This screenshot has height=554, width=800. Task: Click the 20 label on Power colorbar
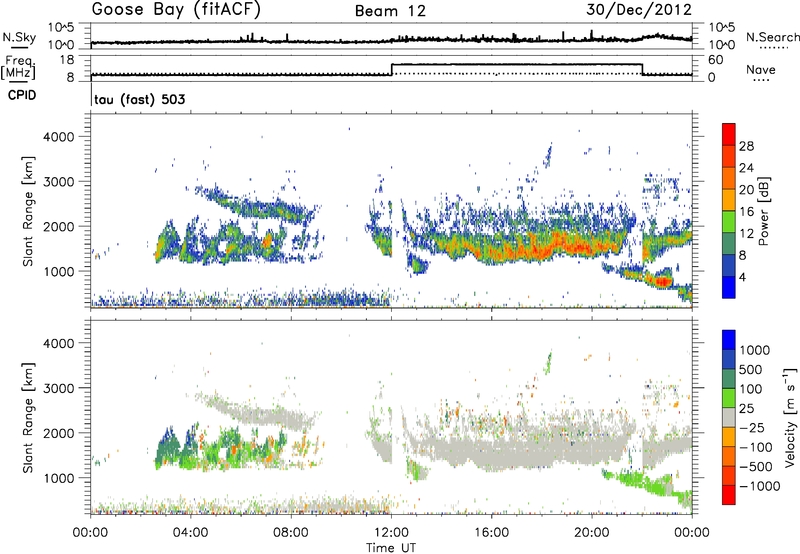tap(746, 190)
